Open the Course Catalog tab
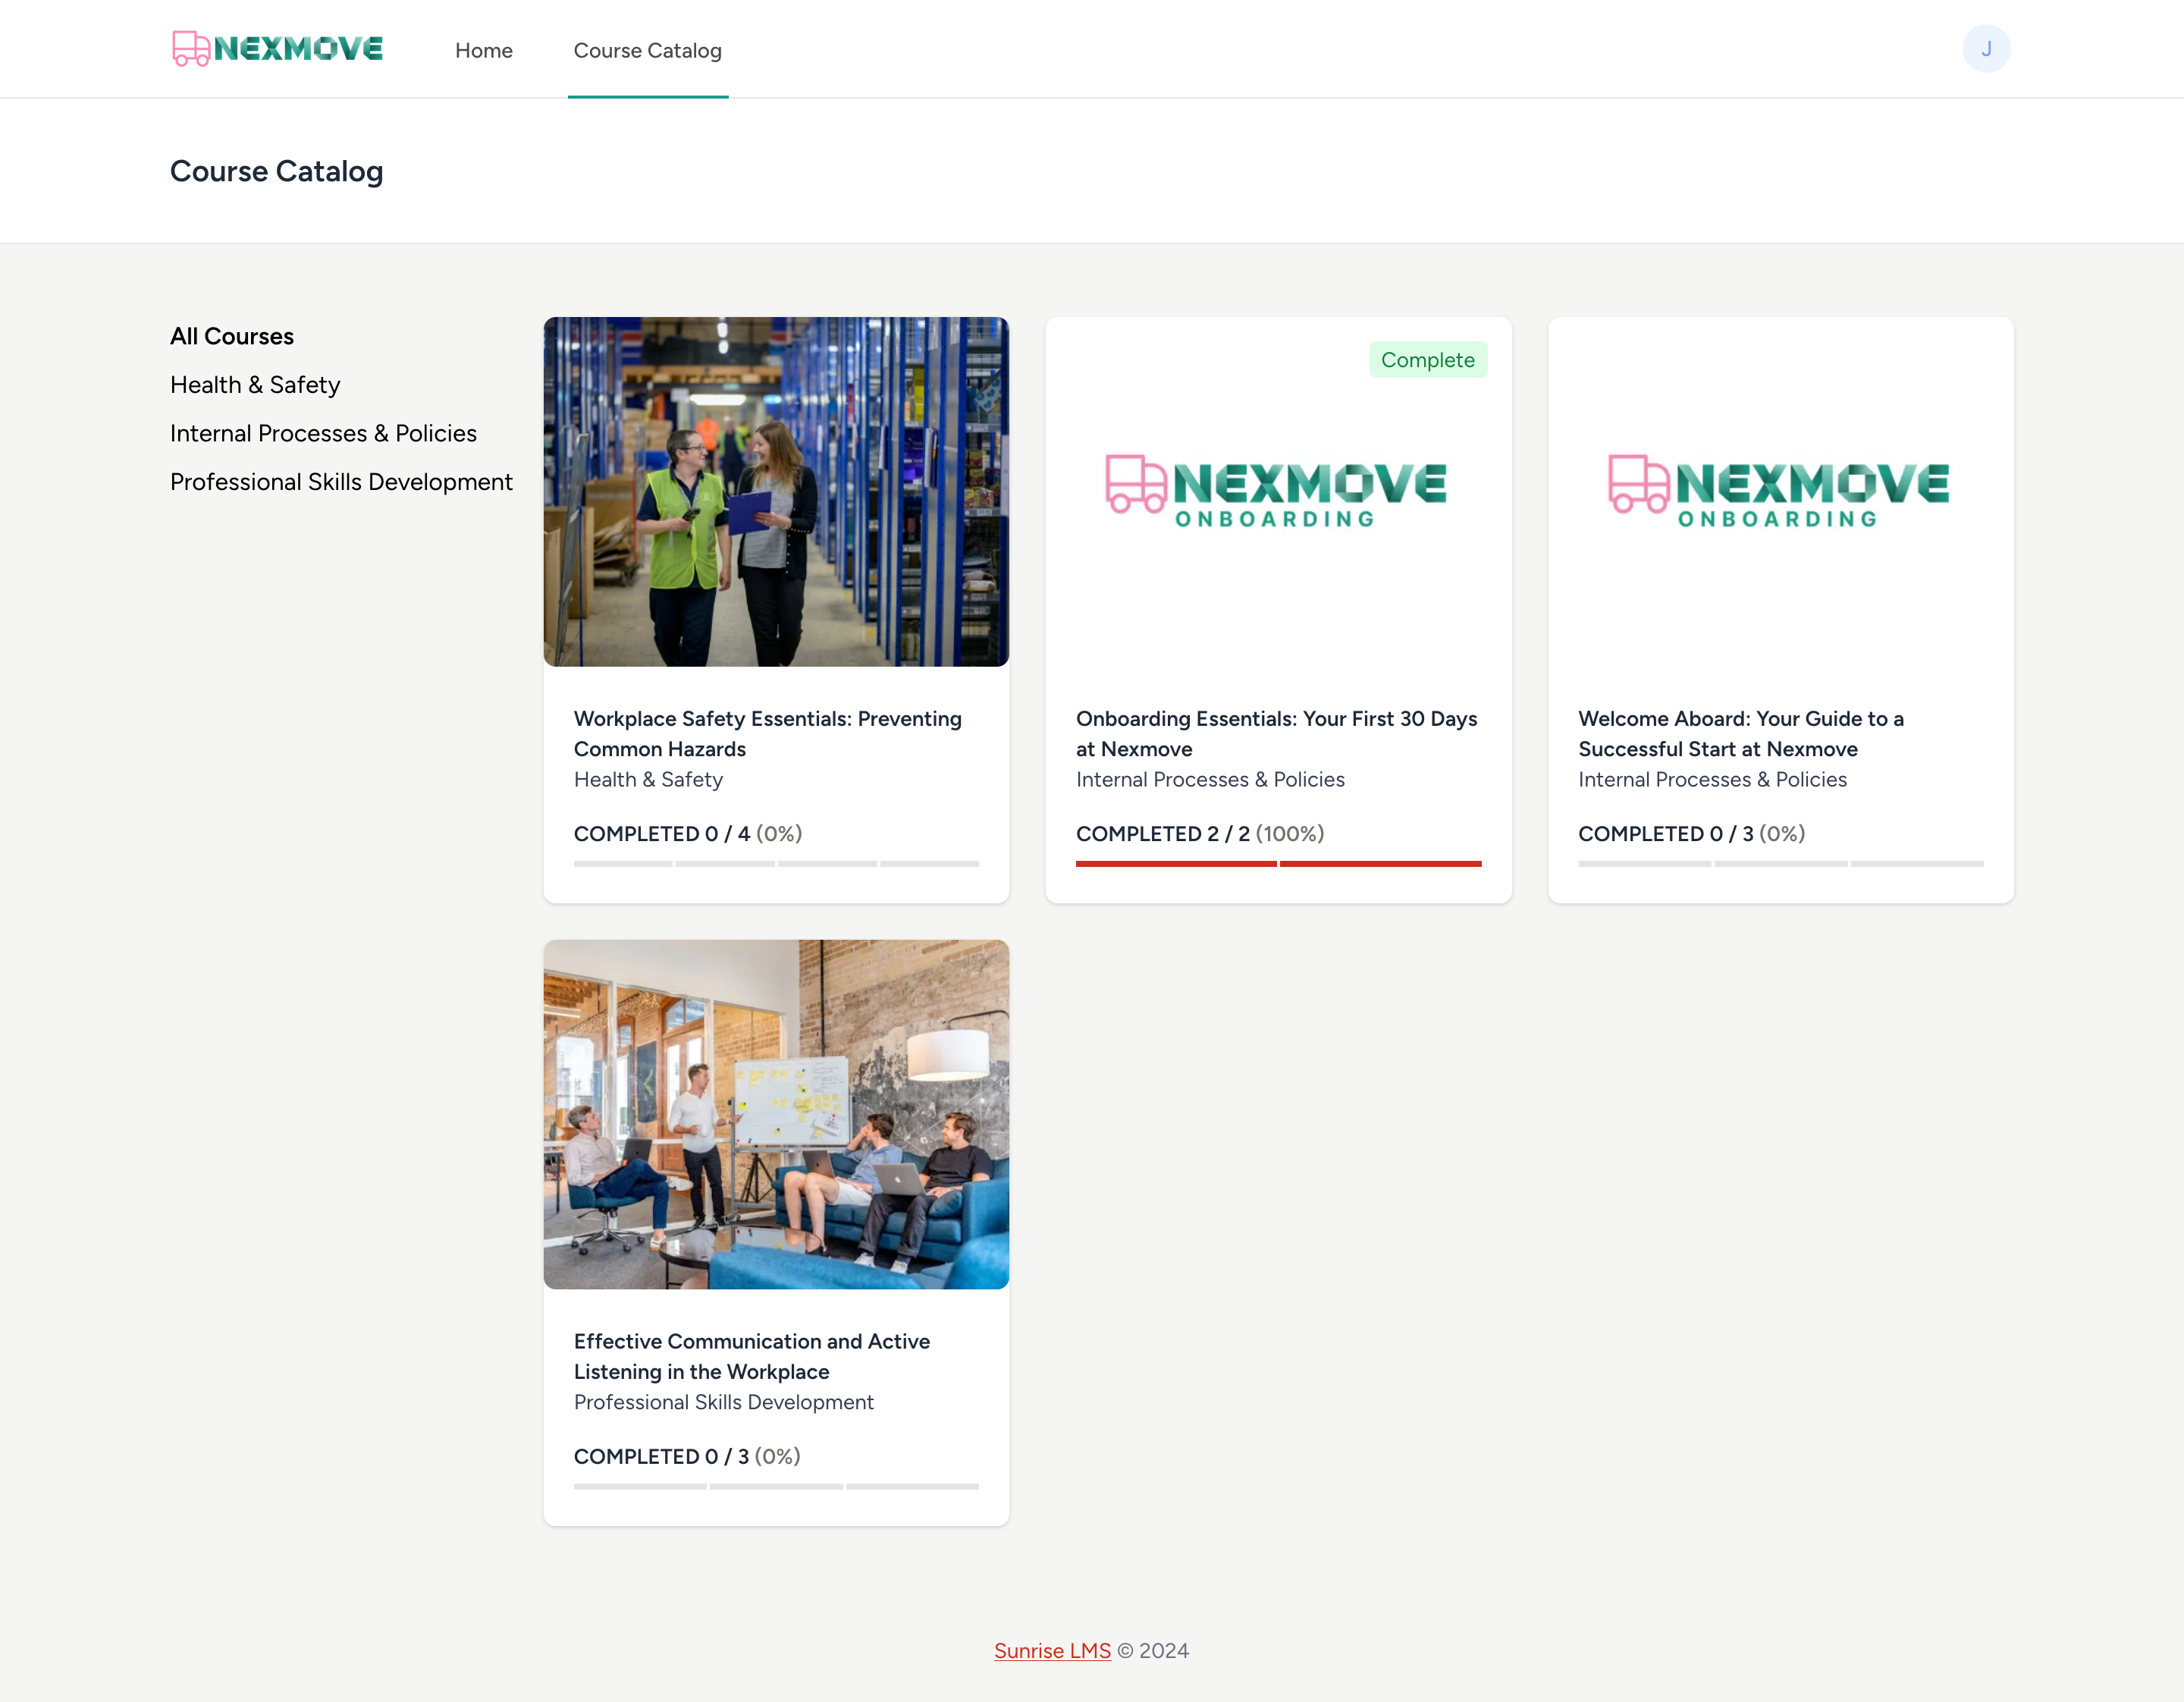The width and height of the screenshot is (2184, 1702). (647, 49)
